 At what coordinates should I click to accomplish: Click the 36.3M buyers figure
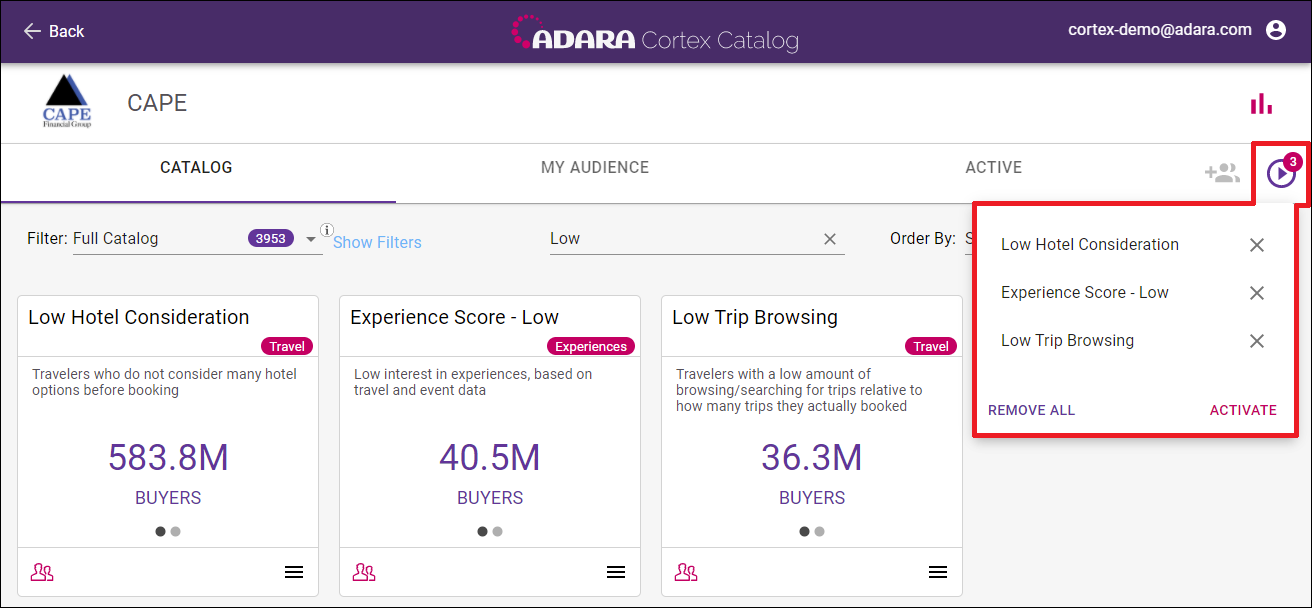coord(812,458)
